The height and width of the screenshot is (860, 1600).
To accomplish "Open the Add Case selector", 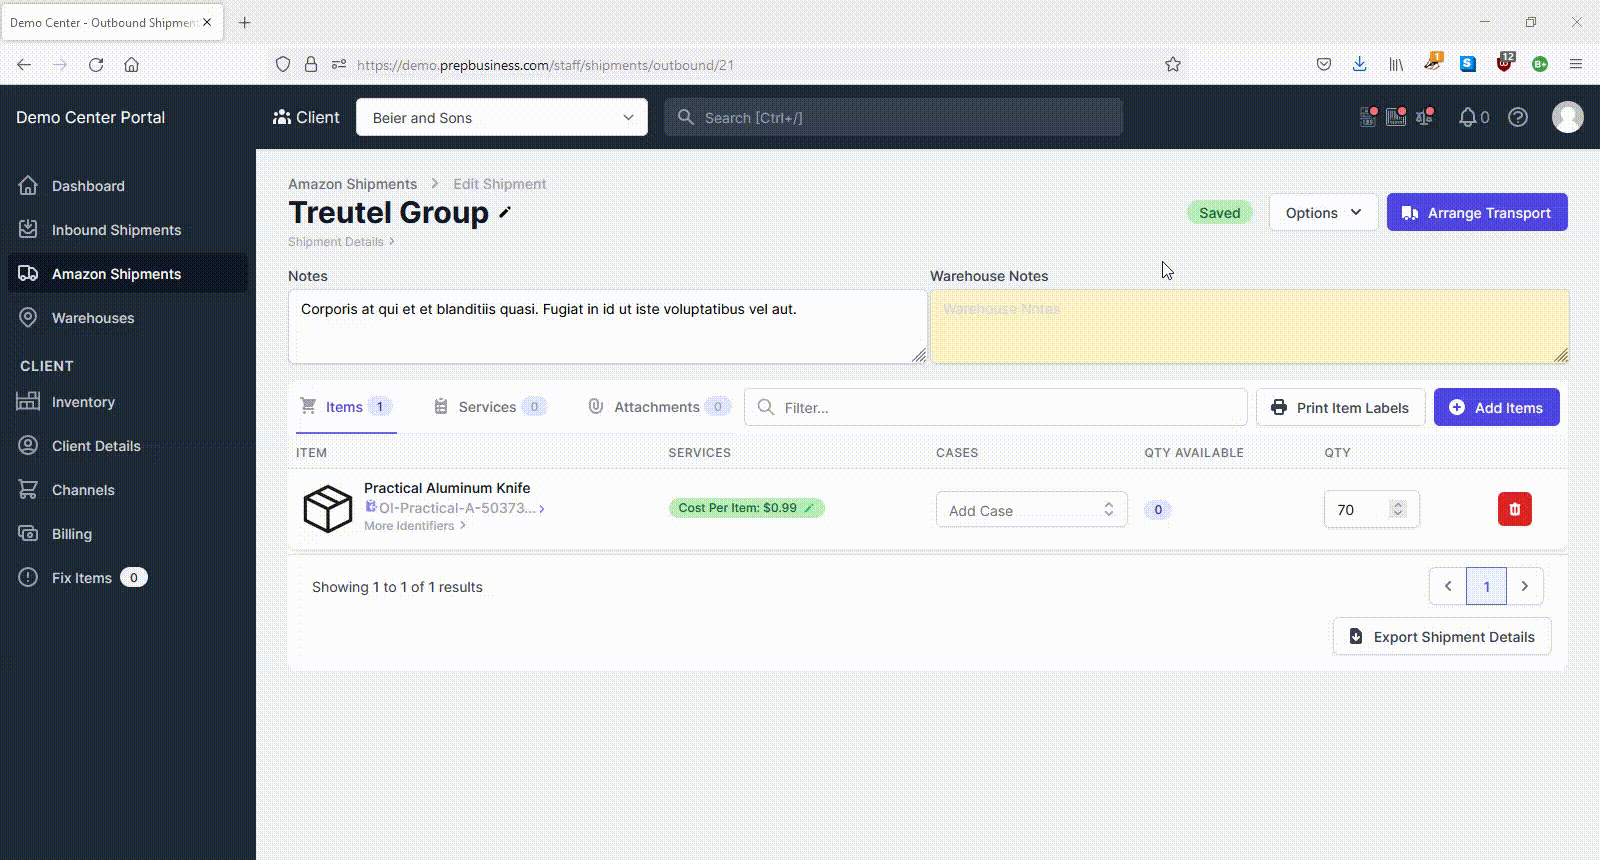I will coord(1031,510).
